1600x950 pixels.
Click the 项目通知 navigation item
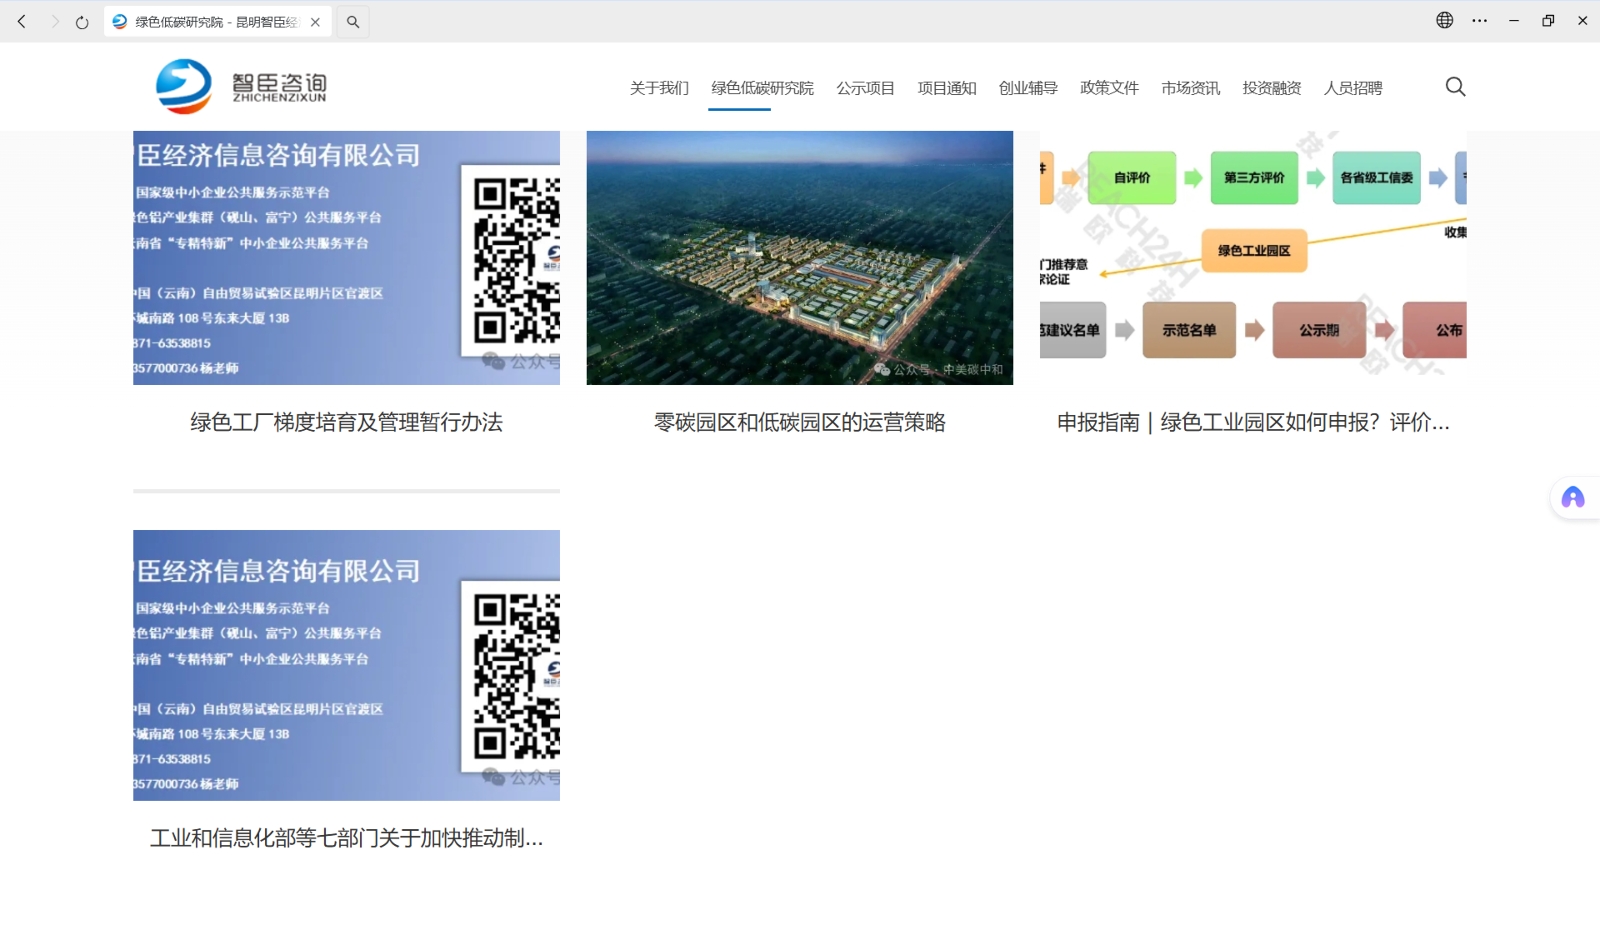tap(946, 88)
